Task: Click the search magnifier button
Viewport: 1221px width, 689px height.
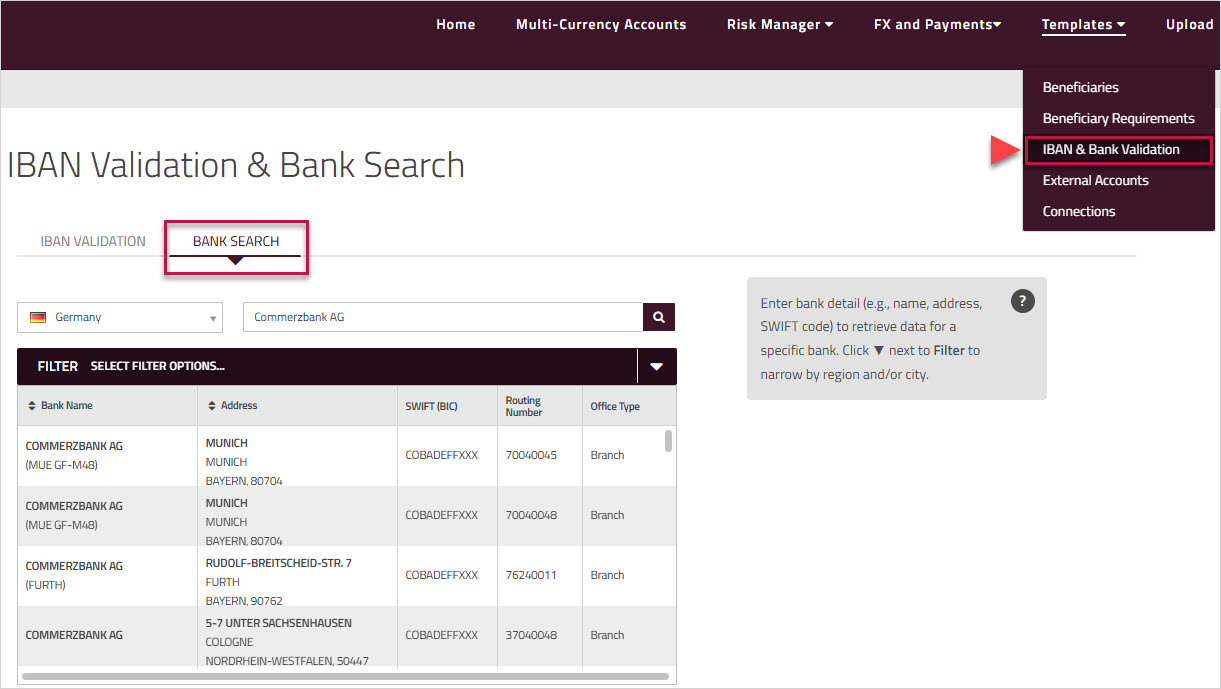Action: (658, 317)
